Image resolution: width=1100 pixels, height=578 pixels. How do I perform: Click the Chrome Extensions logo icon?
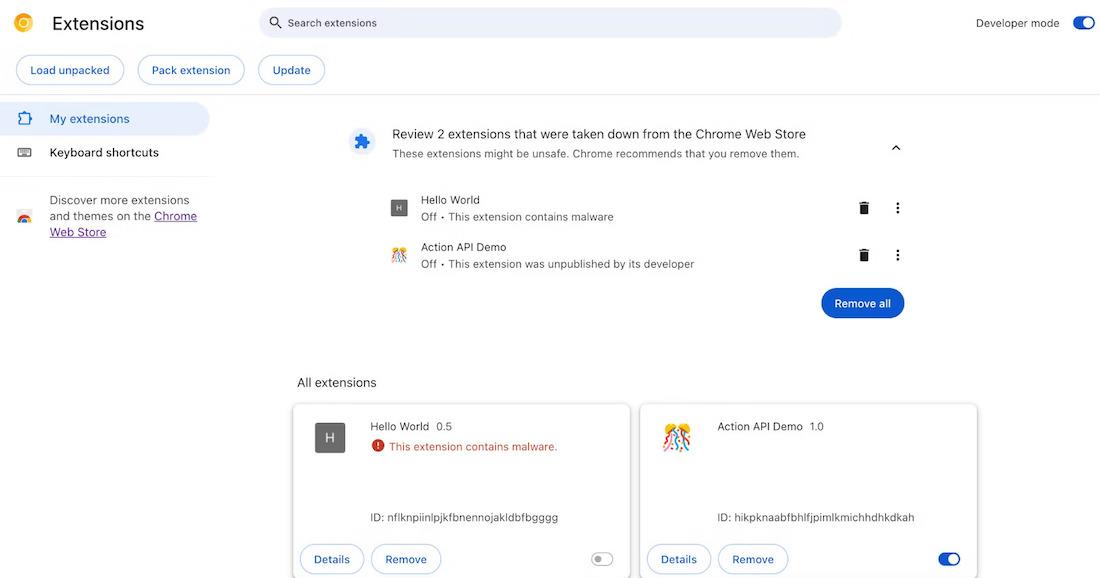(x=22, y=21)
